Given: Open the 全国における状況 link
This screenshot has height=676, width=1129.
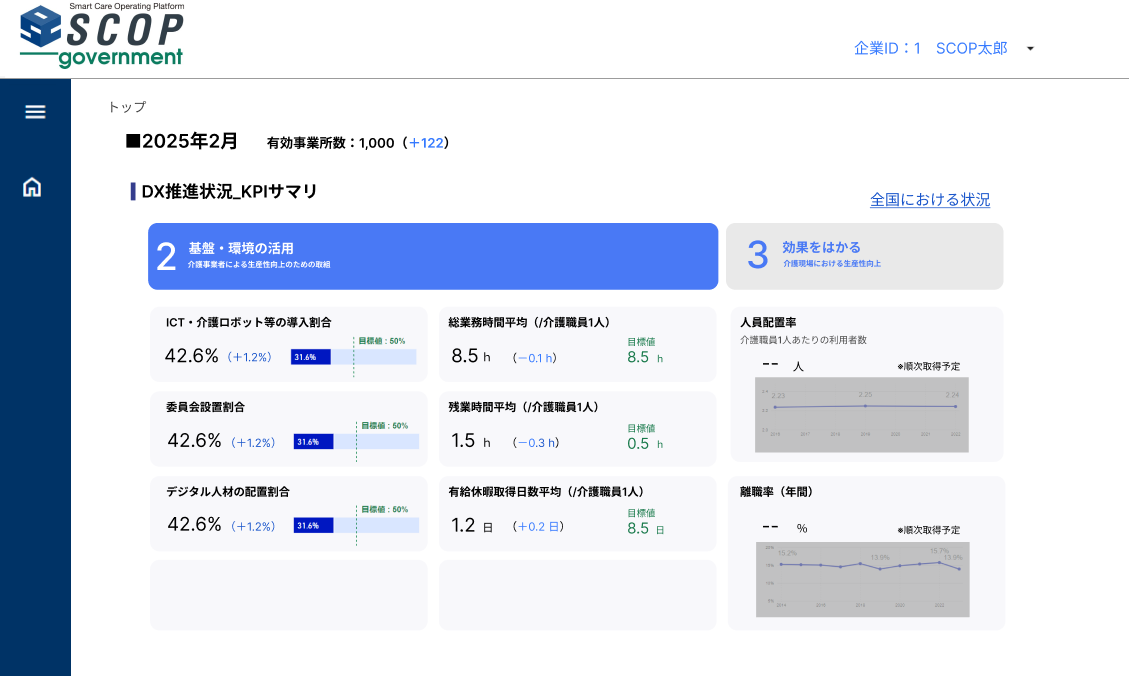Looking at the screenshot, I should [x=929, y=200].
